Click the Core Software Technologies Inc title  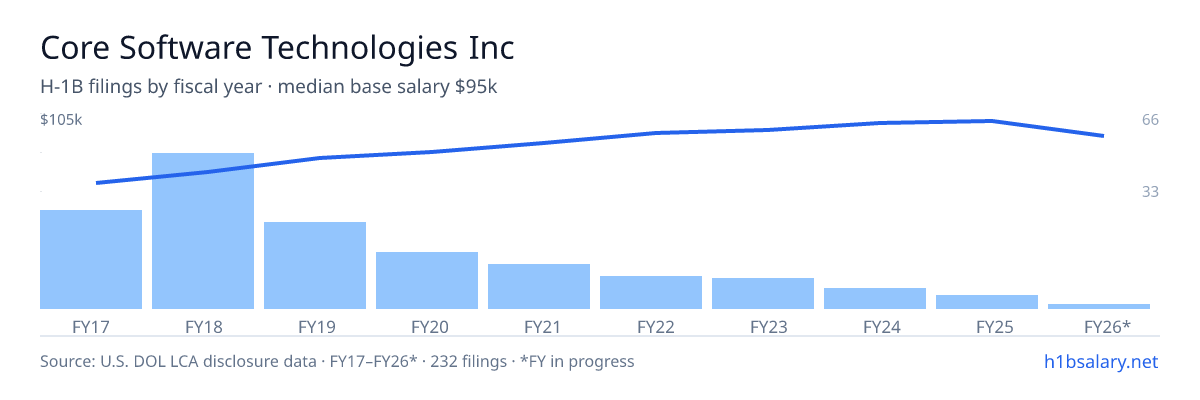(278, 47)
